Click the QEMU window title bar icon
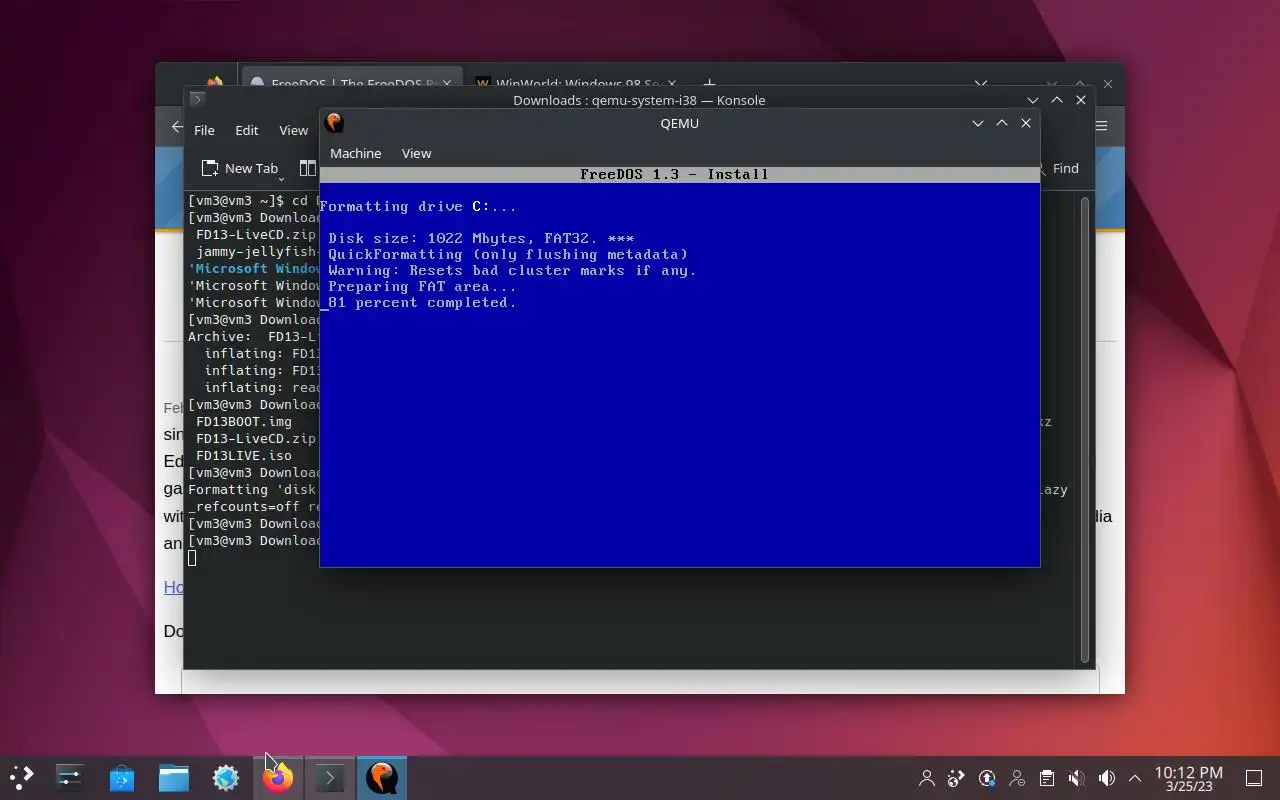Screen dimensions: 1280x800 coord(334,123)
